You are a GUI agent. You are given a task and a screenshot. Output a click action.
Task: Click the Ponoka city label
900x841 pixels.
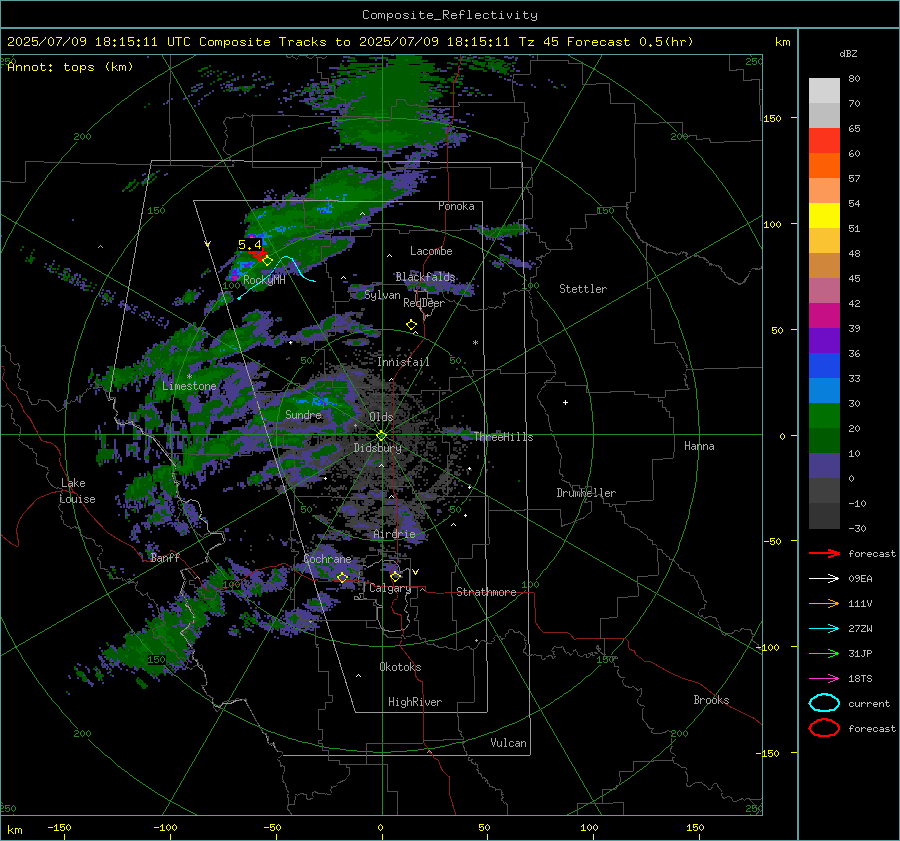456,206
